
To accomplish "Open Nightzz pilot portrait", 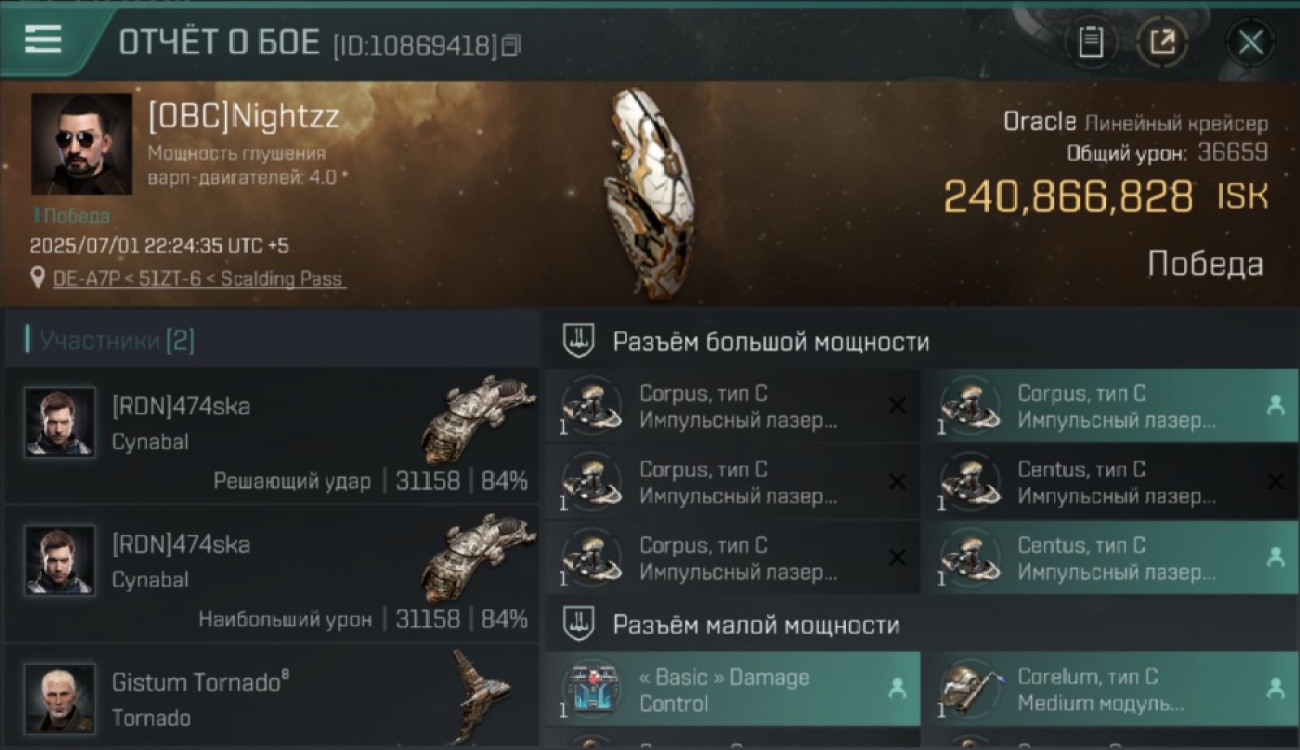I will pos(81,144).
